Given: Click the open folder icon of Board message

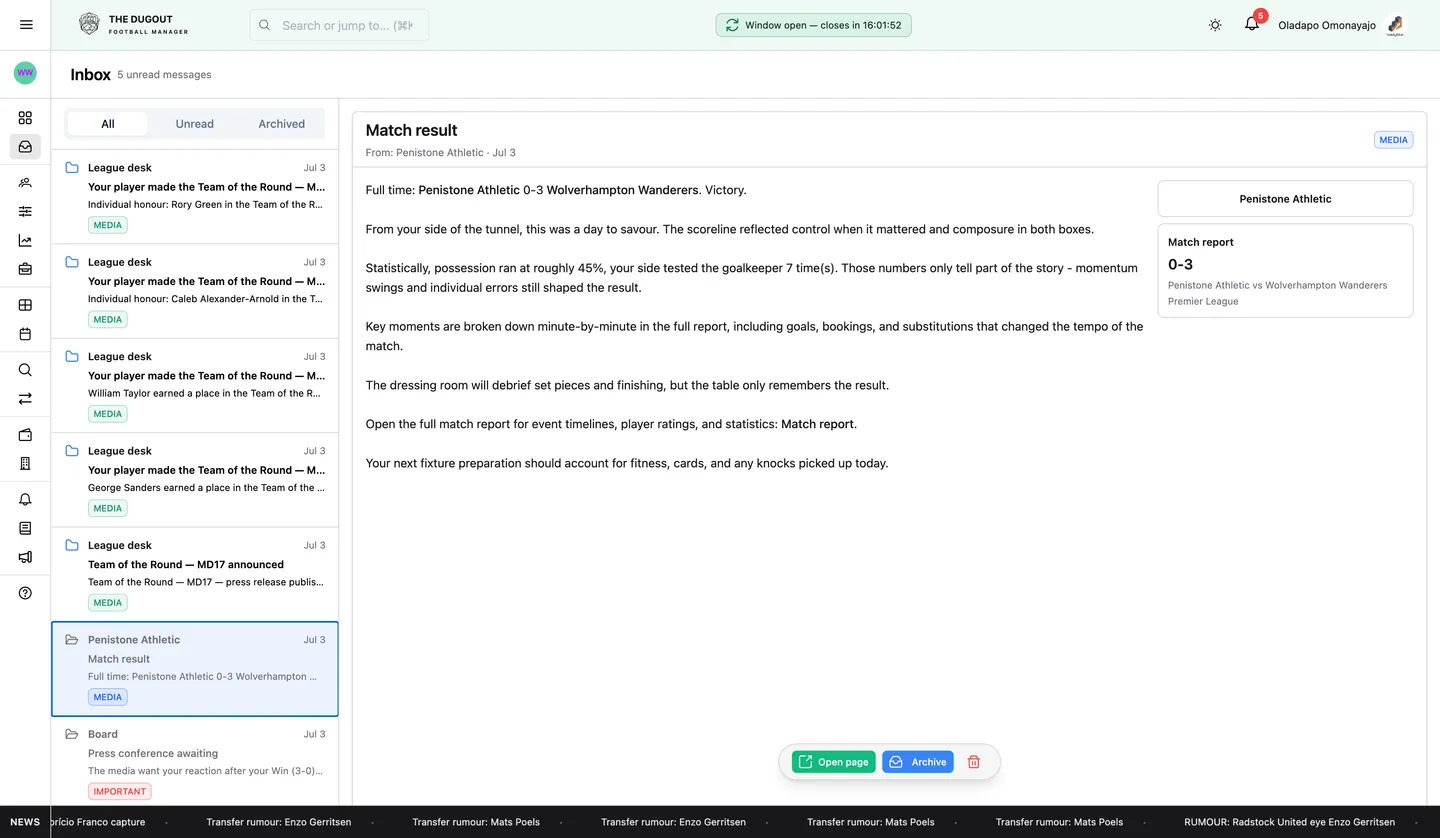Looking at the screenshot, I should (x=72, y=734).
